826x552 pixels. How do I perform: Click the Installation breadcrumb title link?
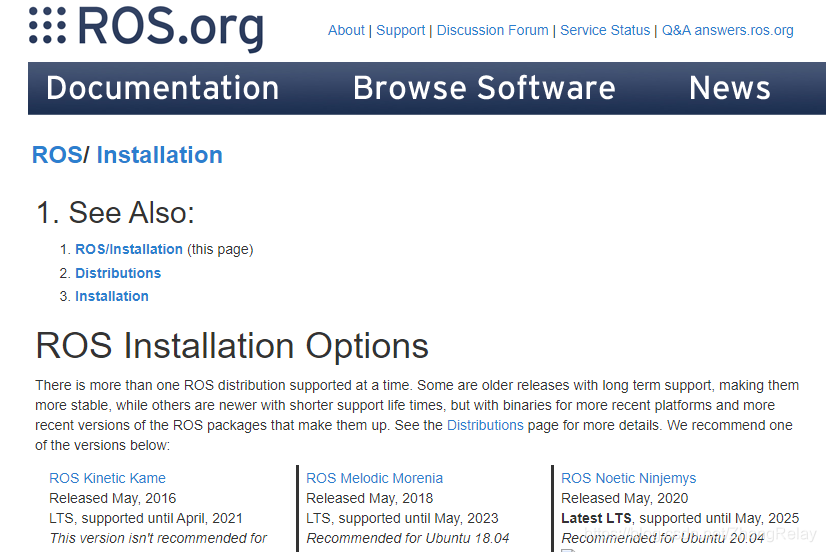pos(160,155)
